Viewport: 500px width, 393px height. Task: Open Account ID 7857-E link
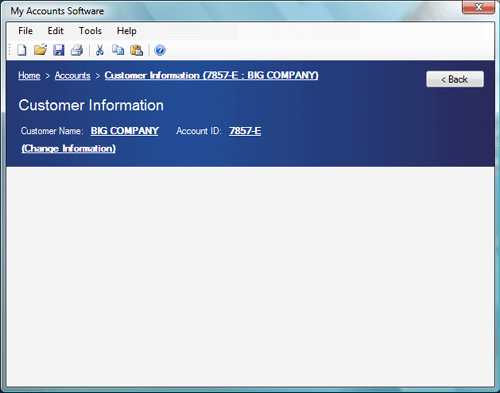tap(245, 131)
